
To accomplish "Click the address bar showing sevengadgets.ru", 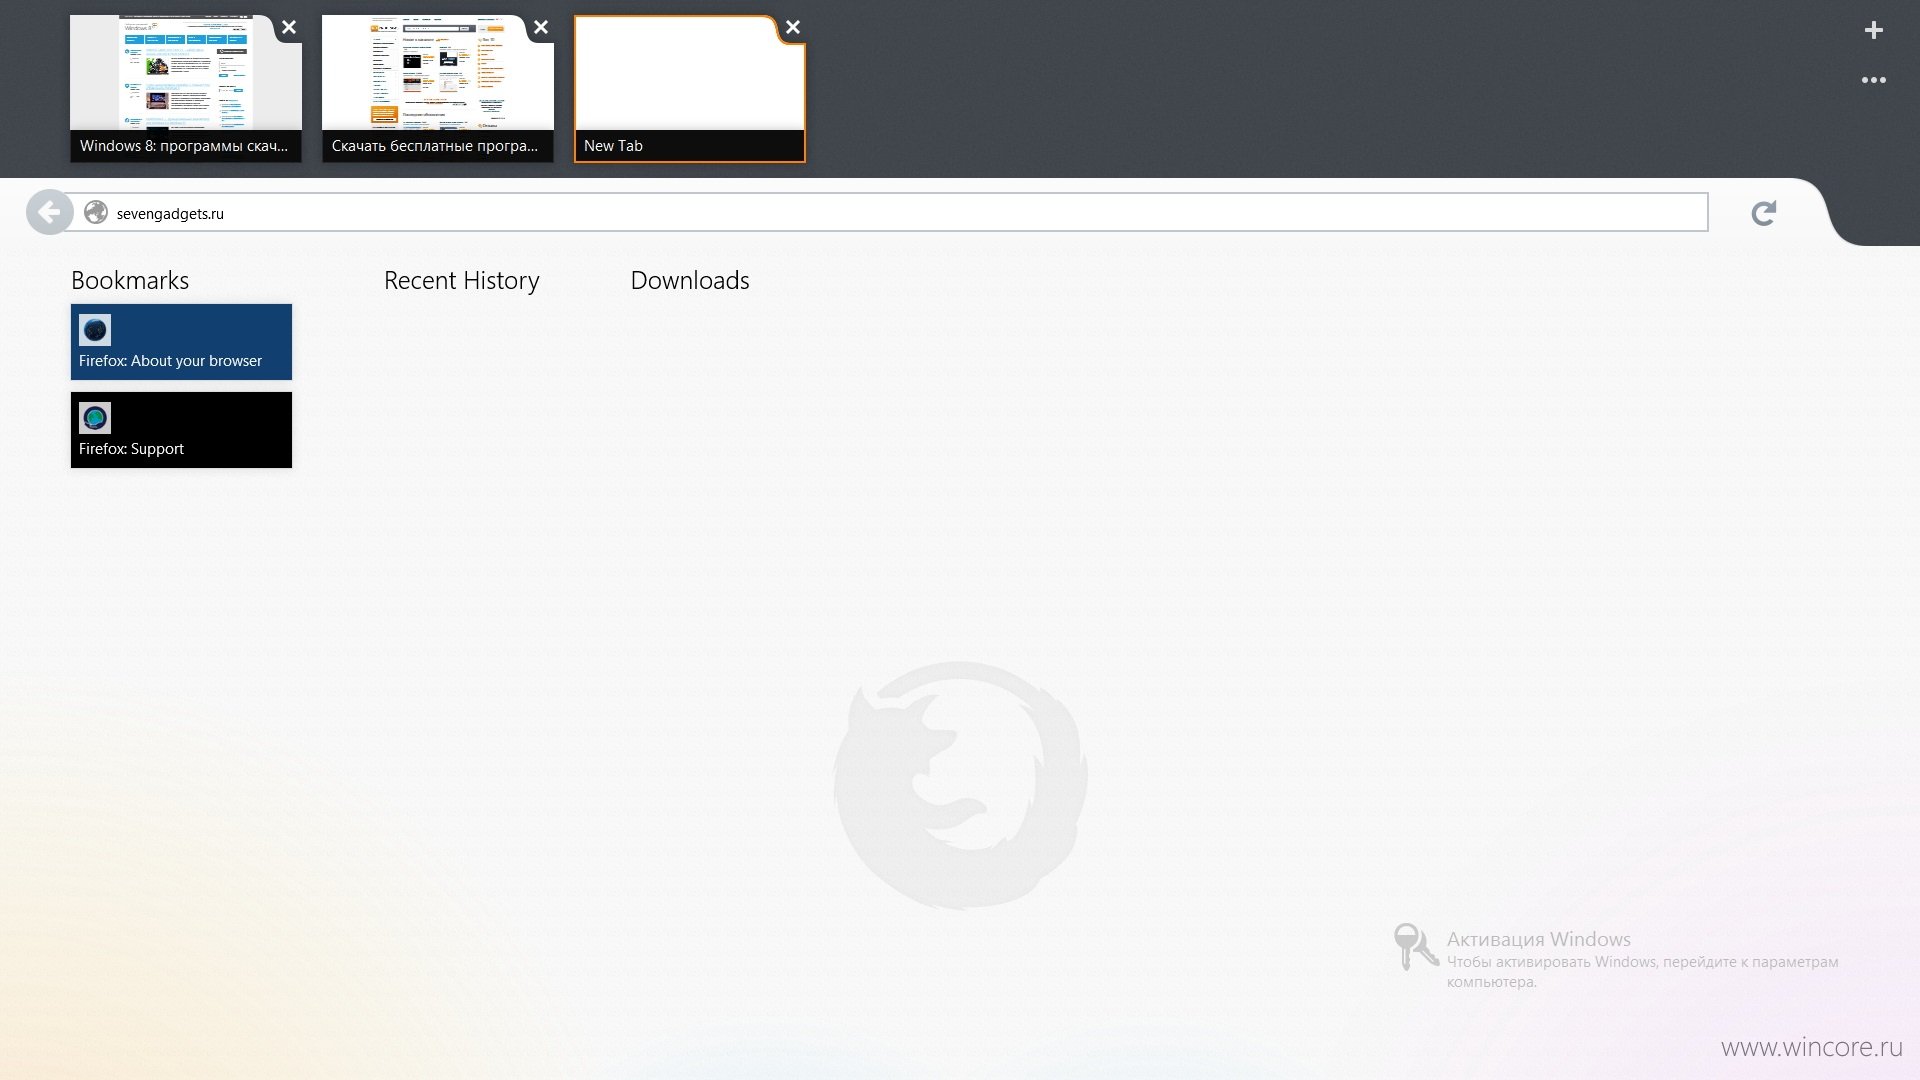I will (x=885, y=212).
